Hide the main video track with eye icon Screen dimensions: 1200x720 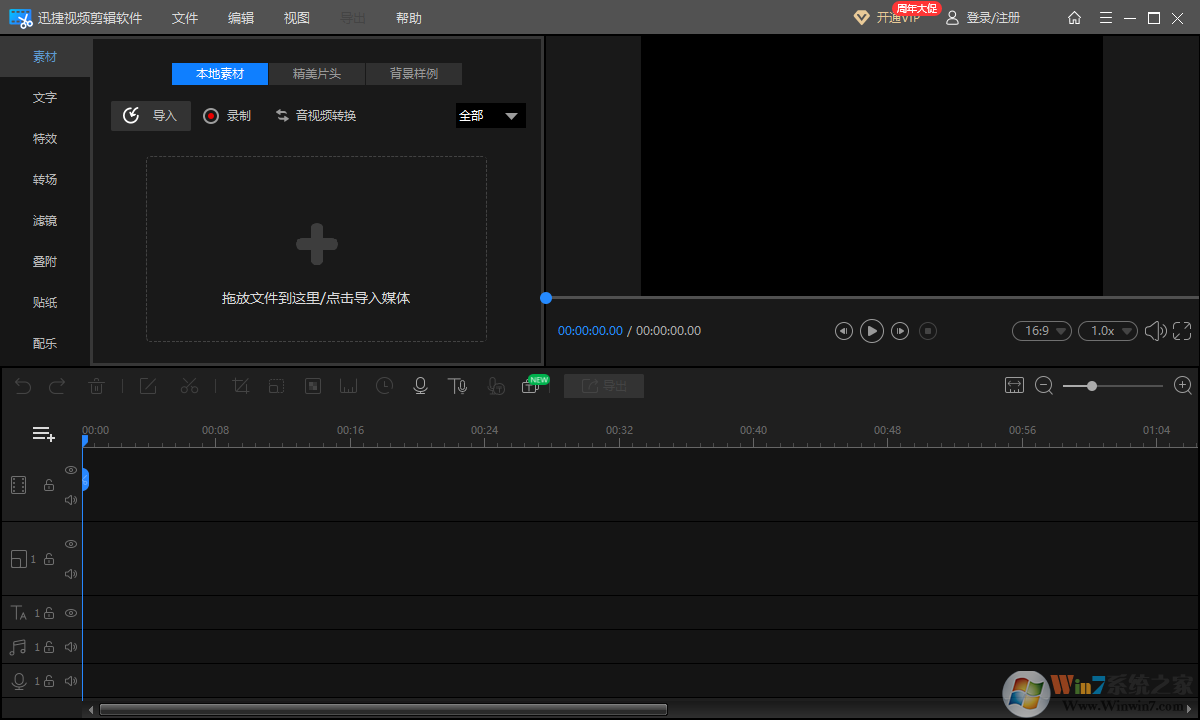71,470
